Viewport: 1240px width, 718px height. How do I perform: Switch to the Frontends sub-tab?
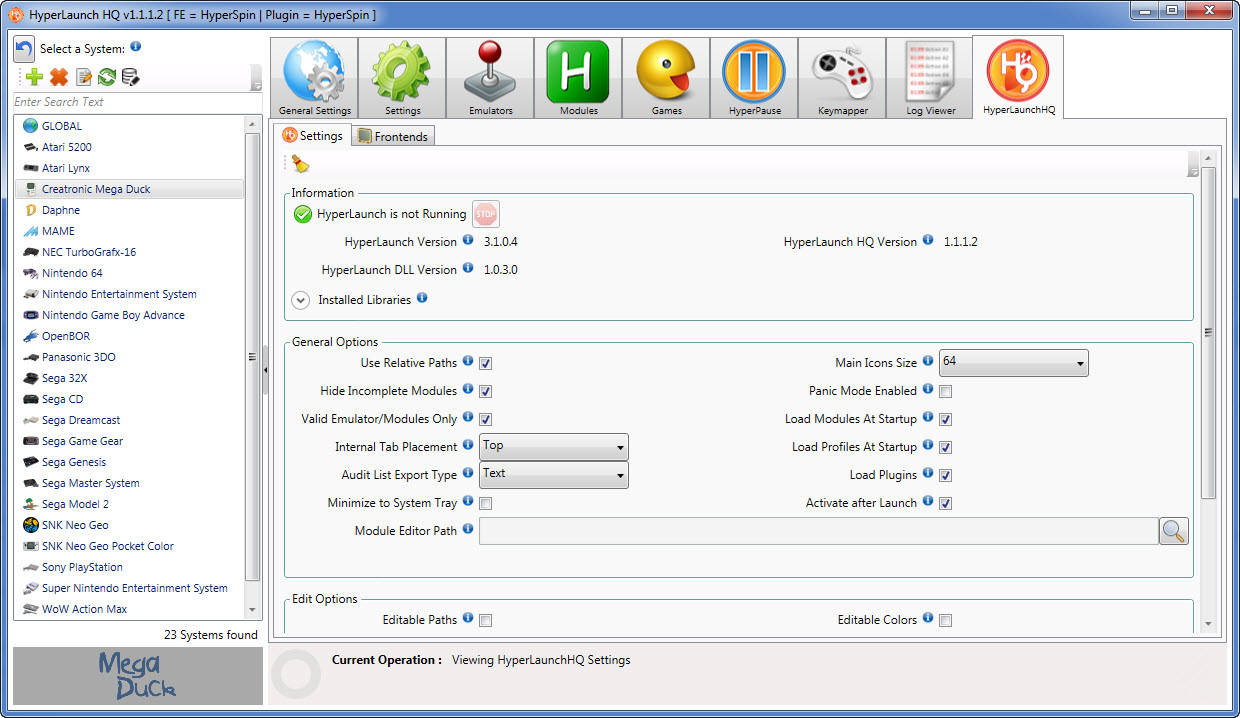point(392,136)
